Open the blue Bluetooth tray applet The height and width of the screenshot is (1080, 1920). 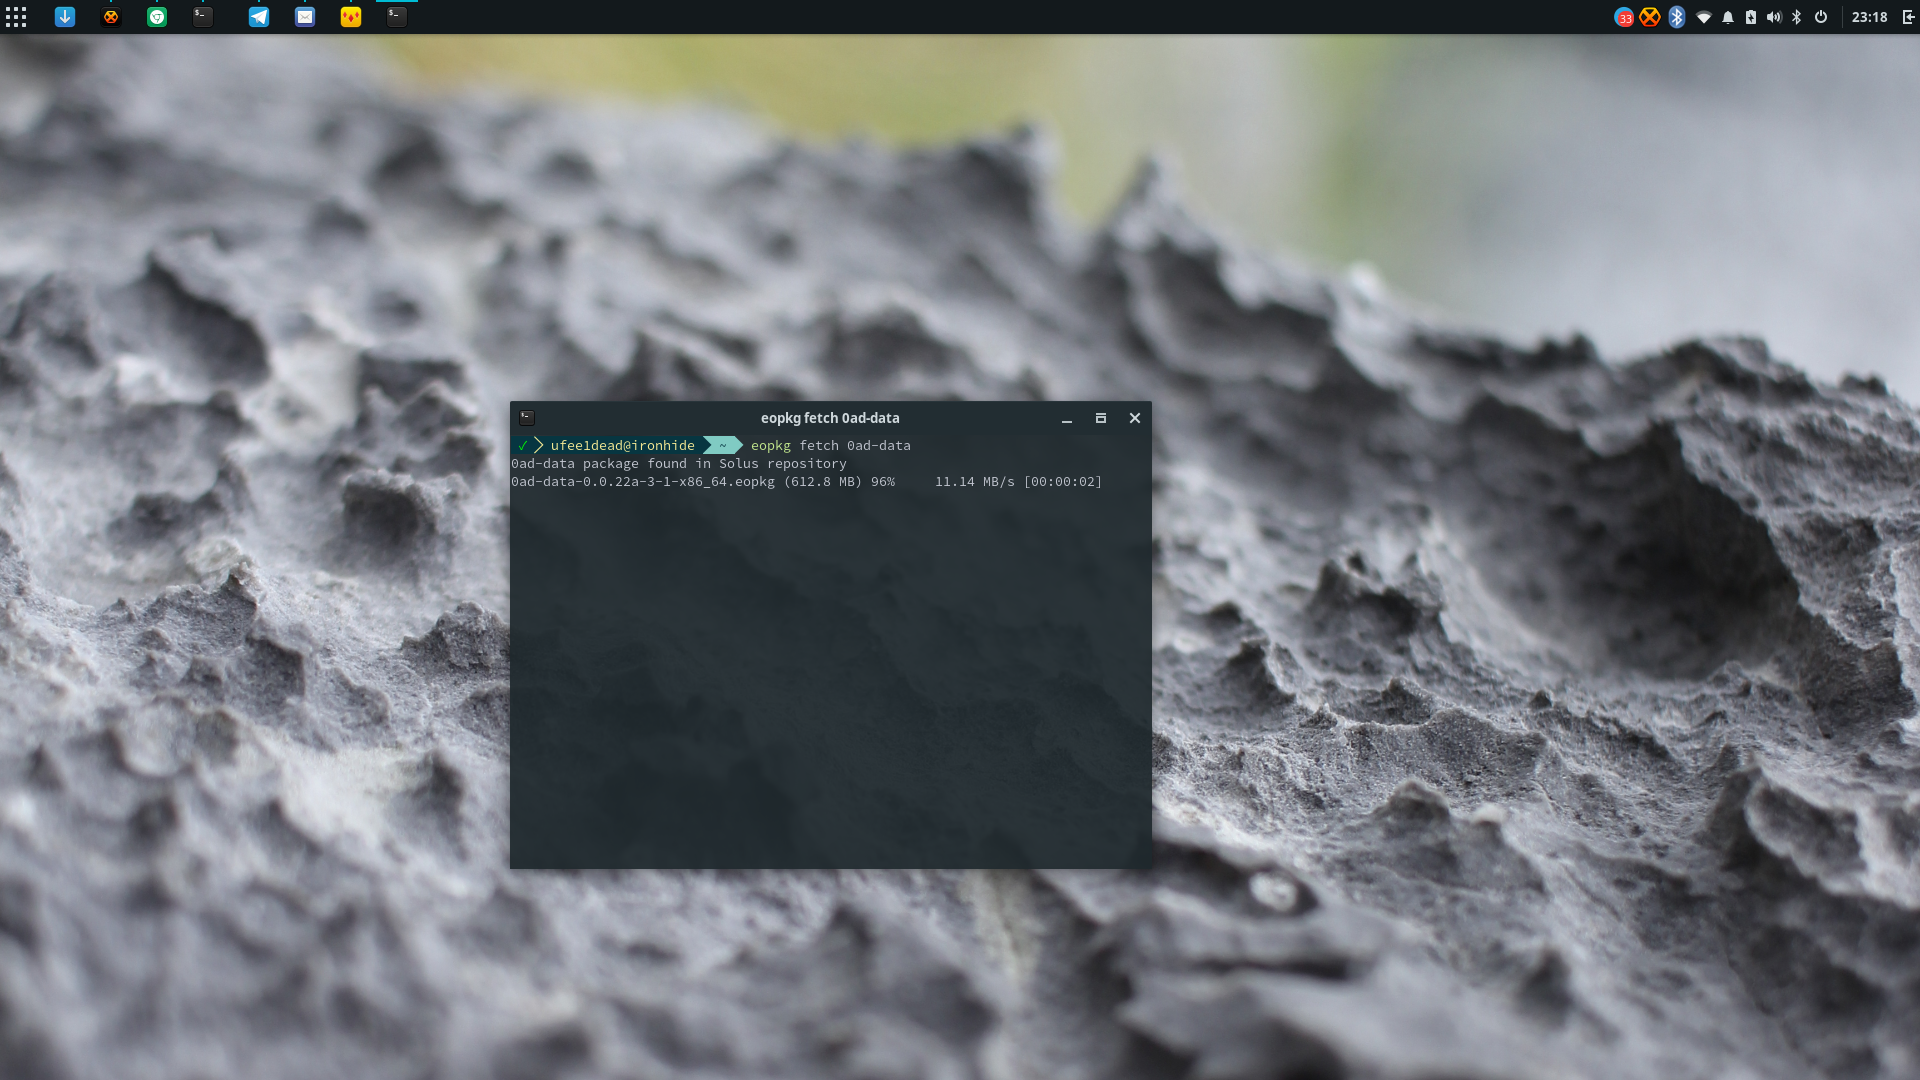pyautogui.click(x=1677, y=17)
